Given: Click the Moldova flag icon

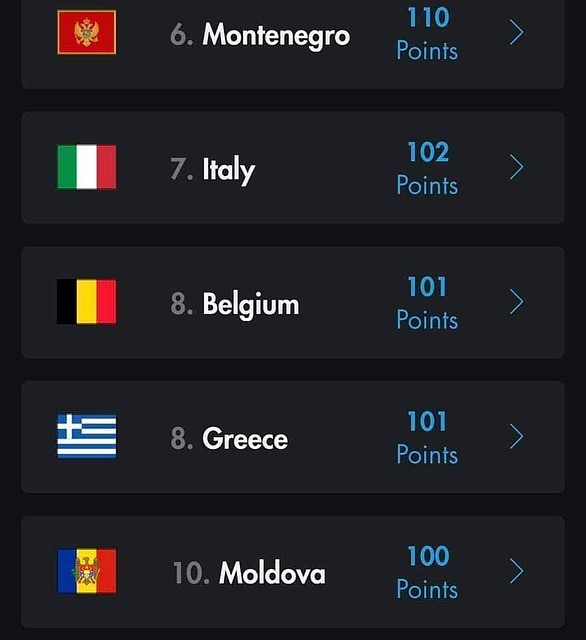Looking at the screenshot, I should 87,571.
